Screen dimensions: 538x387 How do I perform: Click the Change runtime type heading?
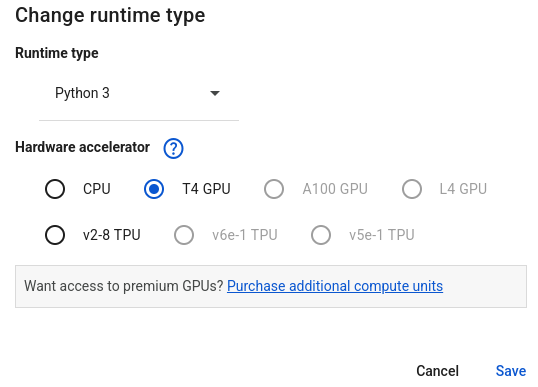(110, 16)
